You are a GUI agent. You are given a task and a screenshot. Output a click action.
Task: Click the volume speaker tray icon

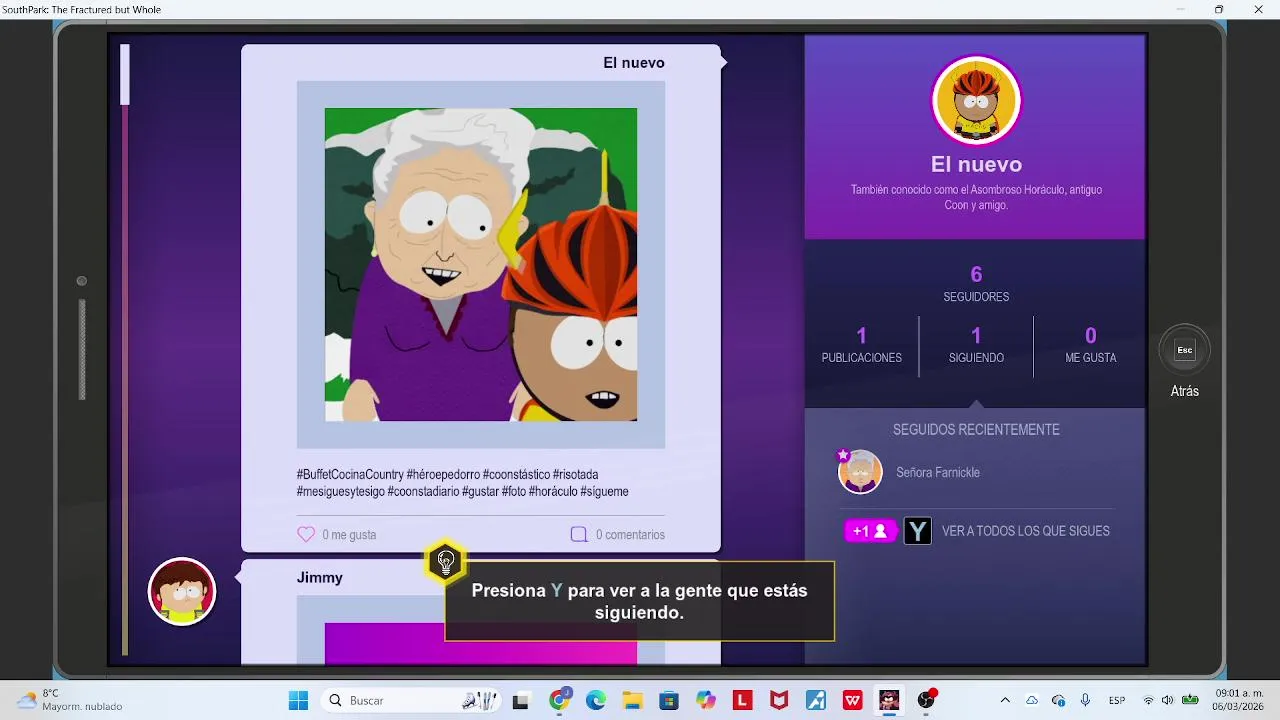pos(1167,700)
